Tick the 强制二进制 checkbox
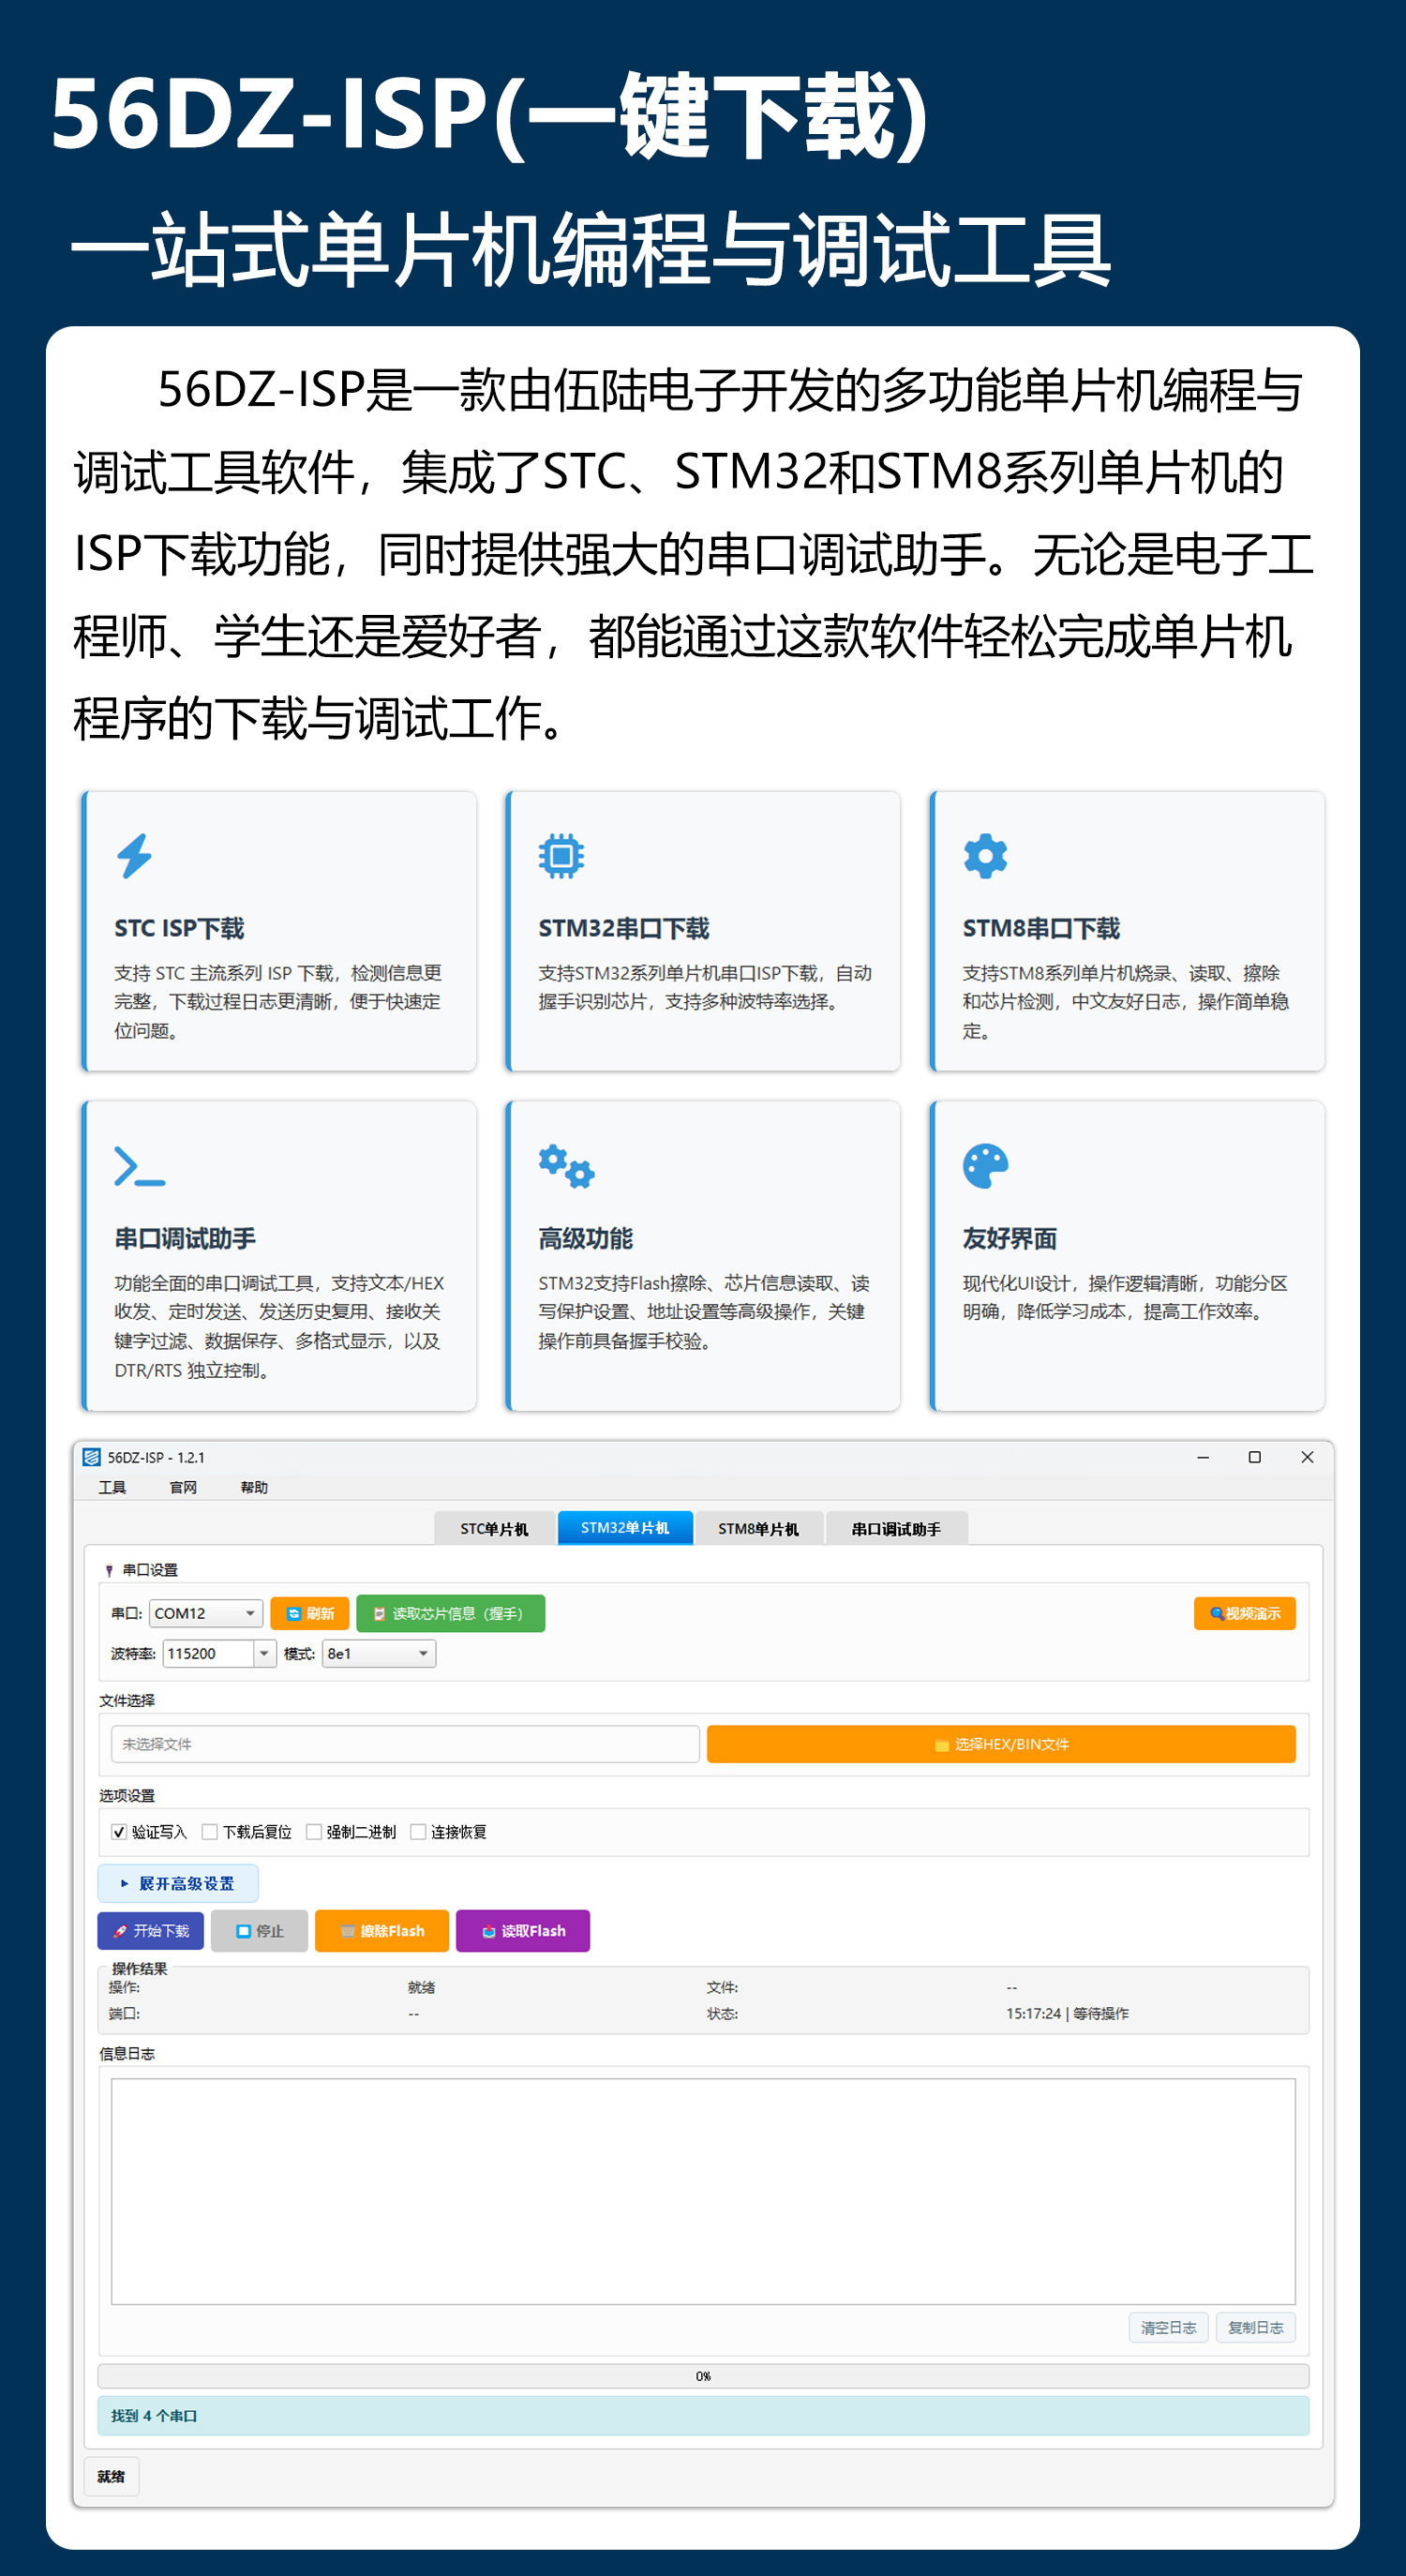 coord(314,1832)
